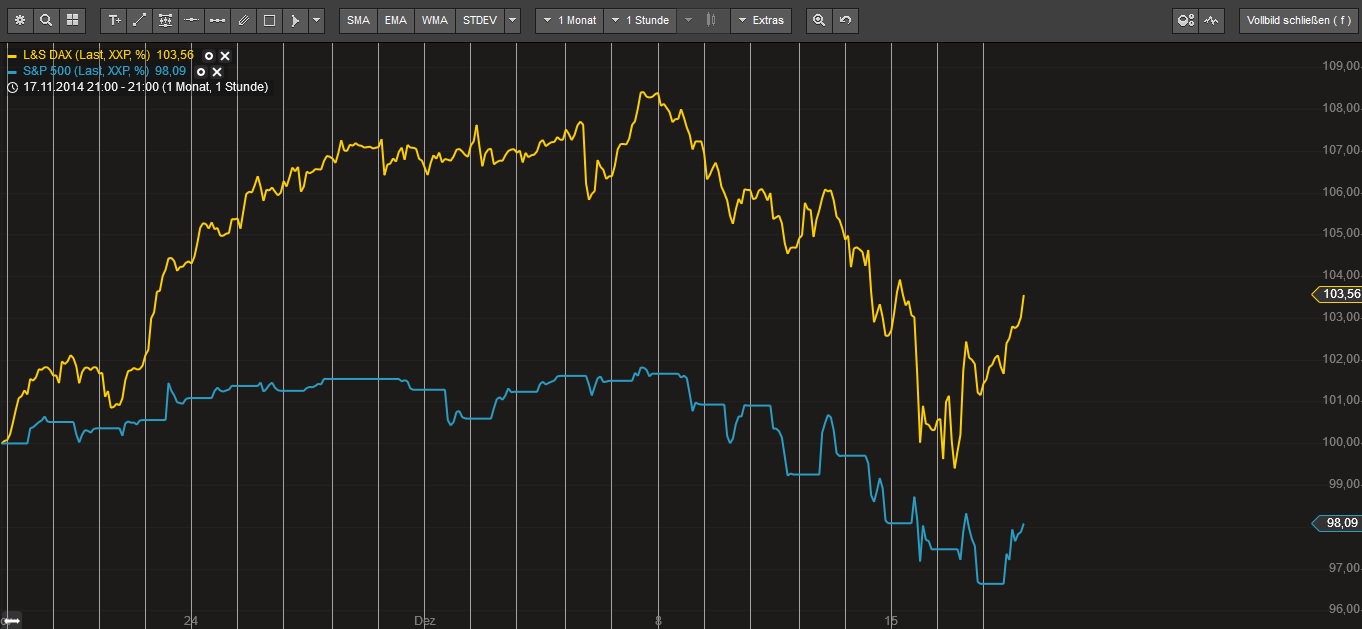Open settings circle for L&S DAX series
1362x629 pixels.
pos(209,56)
